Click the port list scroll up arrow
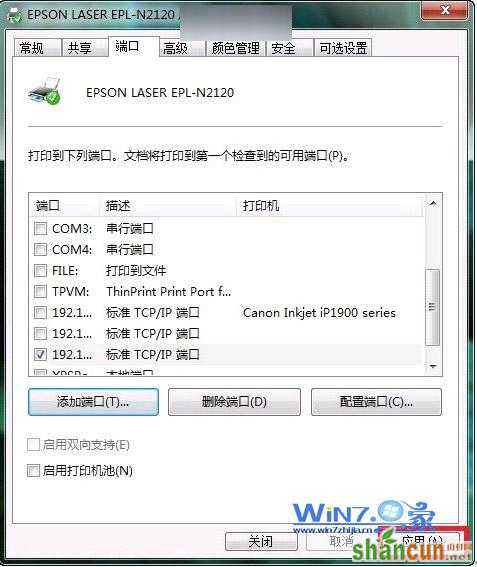The image size is (477, 567). [433, 204]
